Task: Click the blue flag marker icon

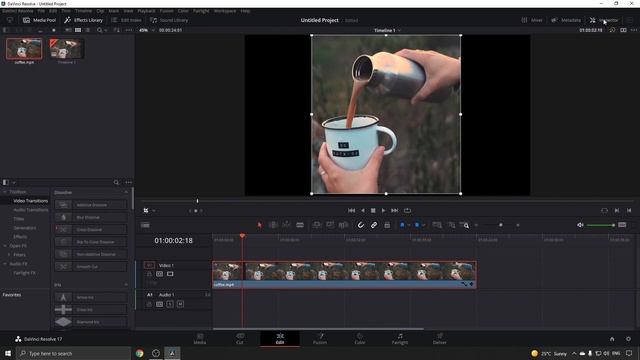Action: tap(402, 225)
